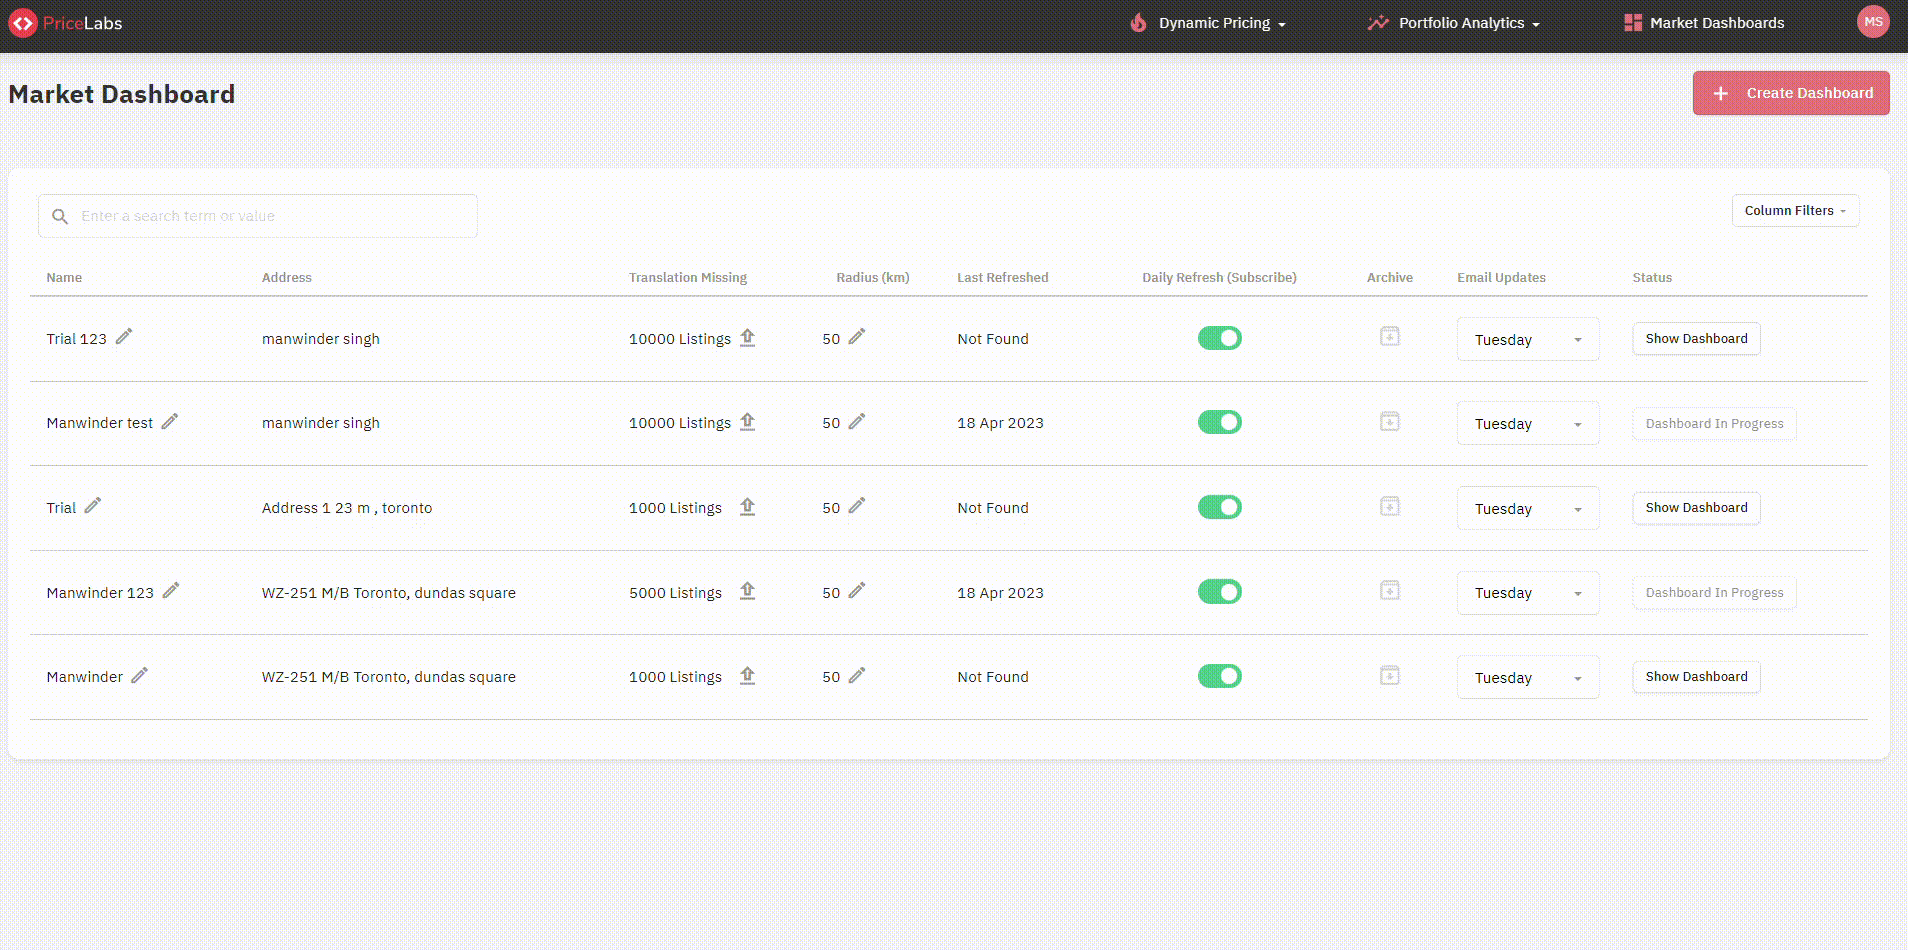Expand the Portfolio Analytics menu
1908x950 pixels.
pyautogui.click(x=1454, y=23)
